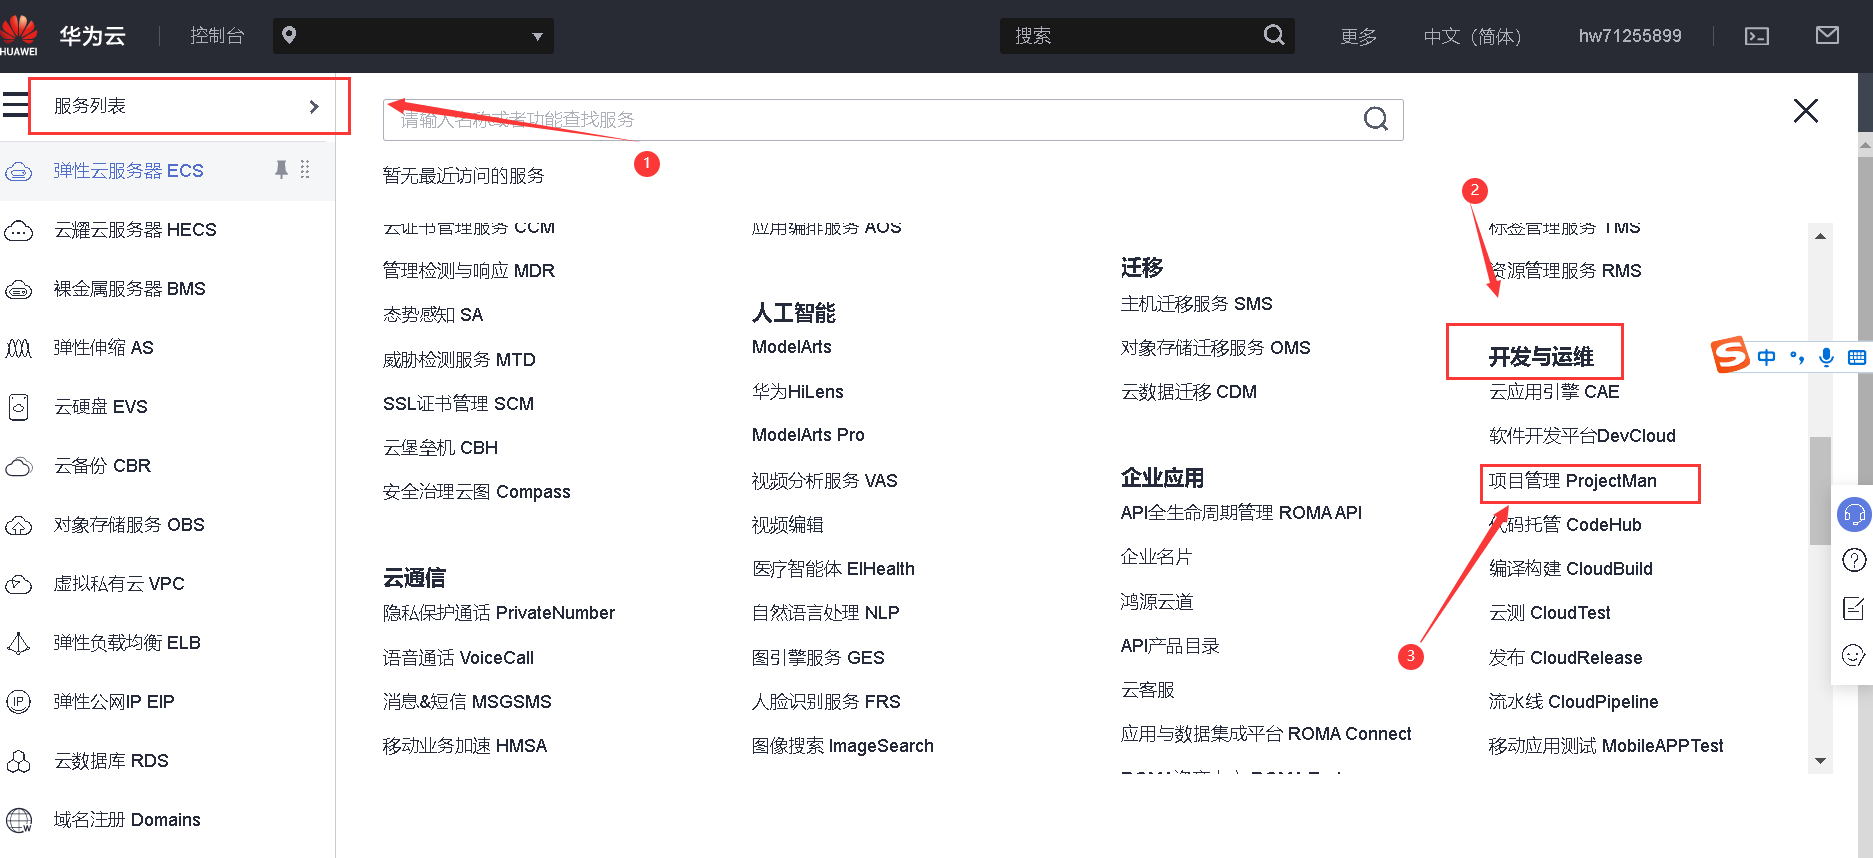The image size is (1873, 858).
Task: Open API全生命周期管理 ROMA API link
Action: [x=1241, y=513]
